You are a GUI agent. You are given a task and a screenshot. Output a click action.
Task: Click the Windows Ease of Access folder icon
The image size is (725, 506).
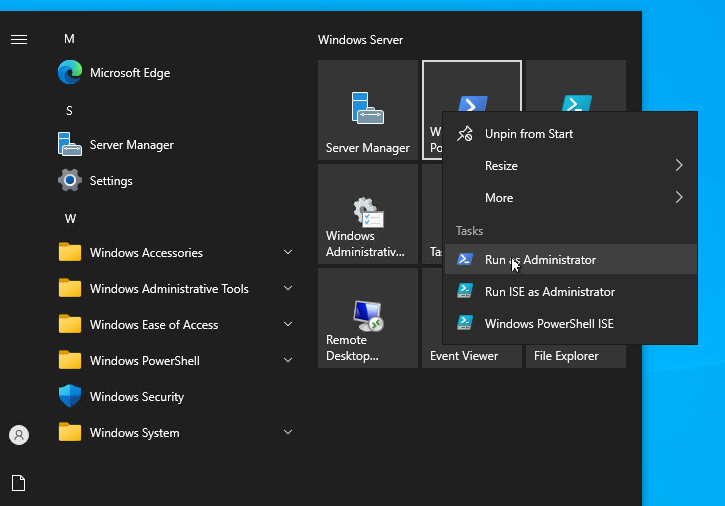click(70, 324)
